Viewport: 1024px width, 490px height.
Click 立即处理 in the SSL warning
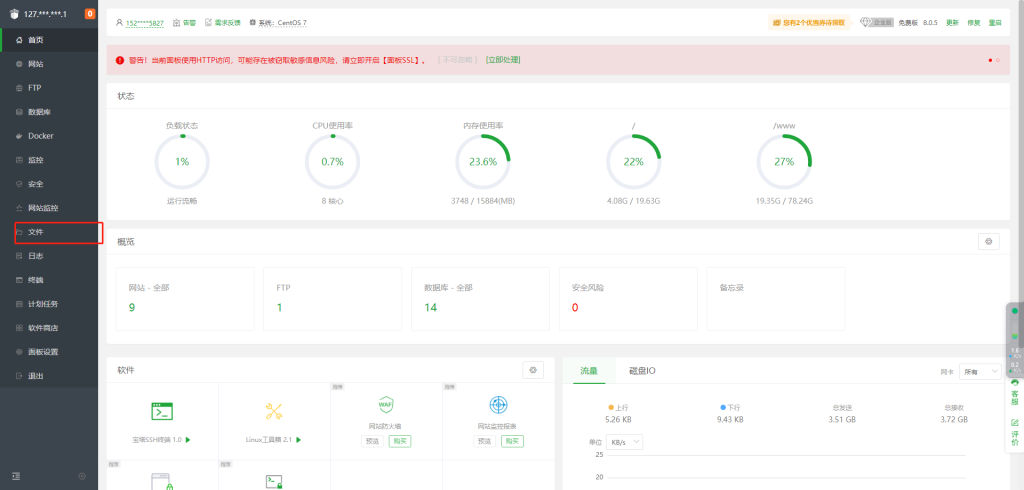pyautogui.click(x=503, y=60)
